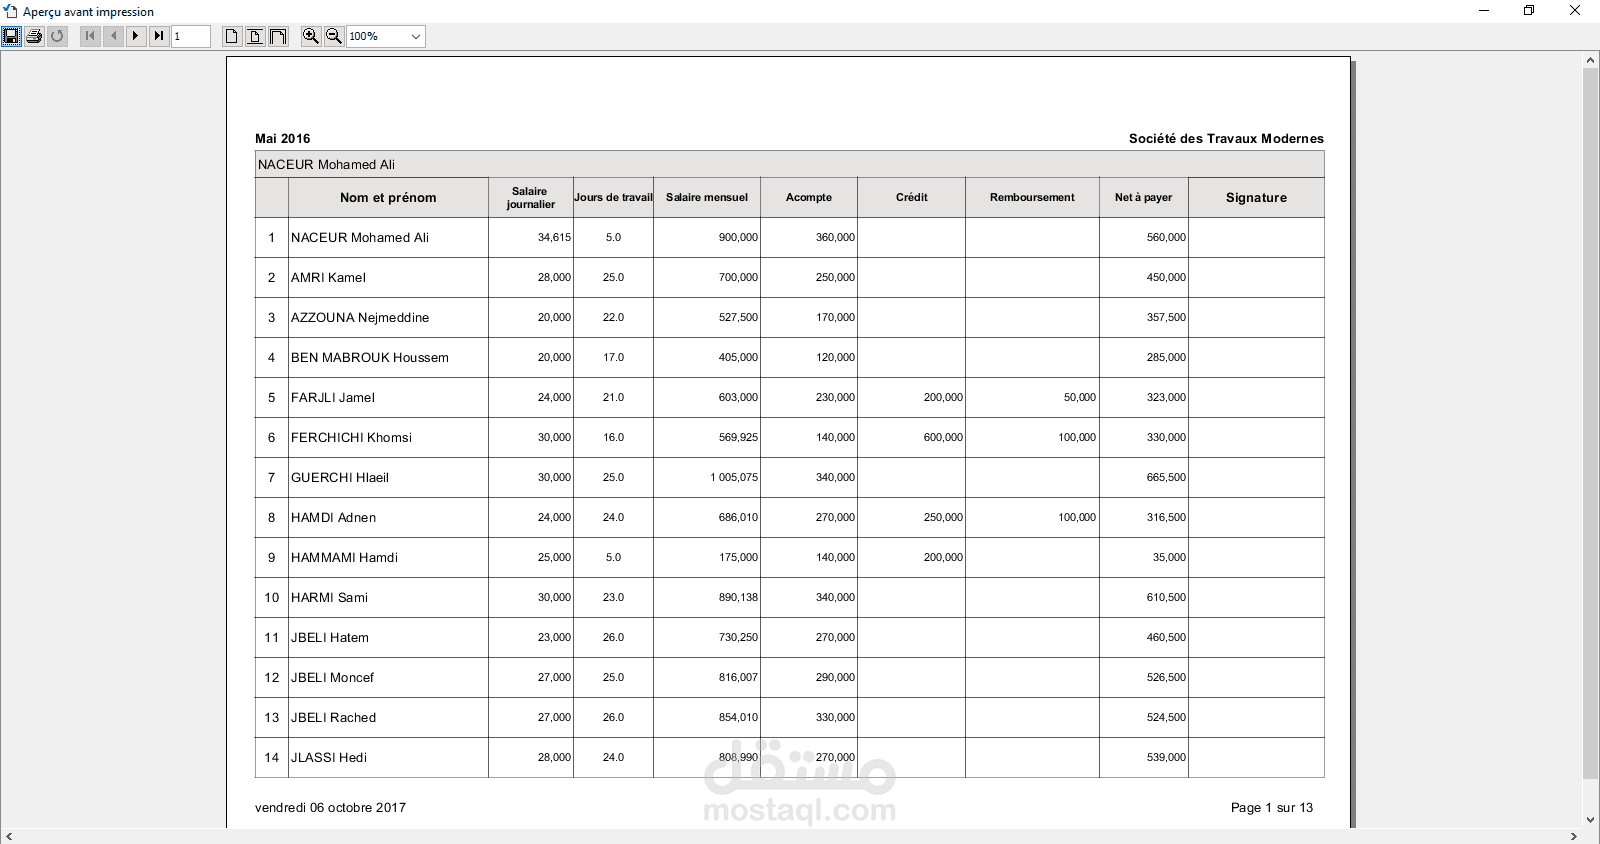
Task: Click the net pay value '560,000'
Action: click(1166, 237)
